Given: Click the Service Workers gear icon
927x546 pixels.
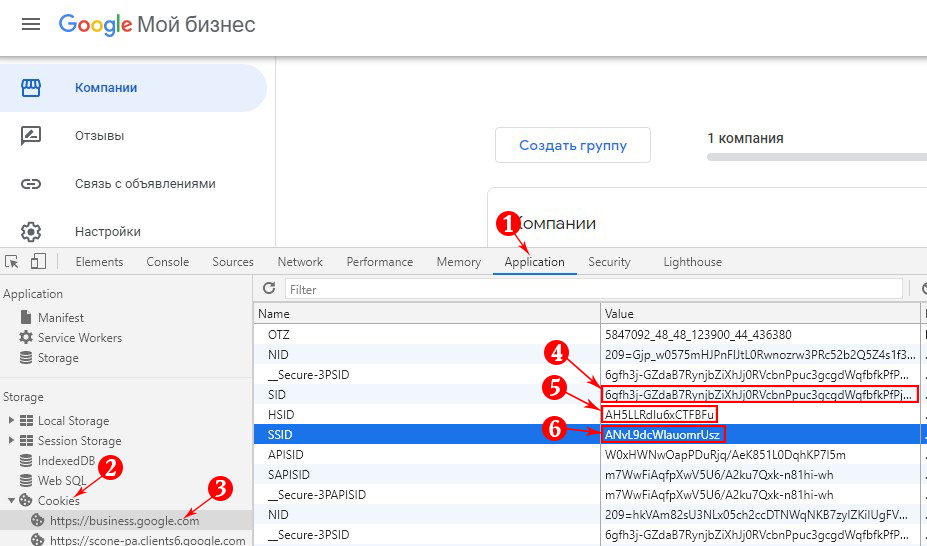Looking at the screenshot, I should click(25, 337).
